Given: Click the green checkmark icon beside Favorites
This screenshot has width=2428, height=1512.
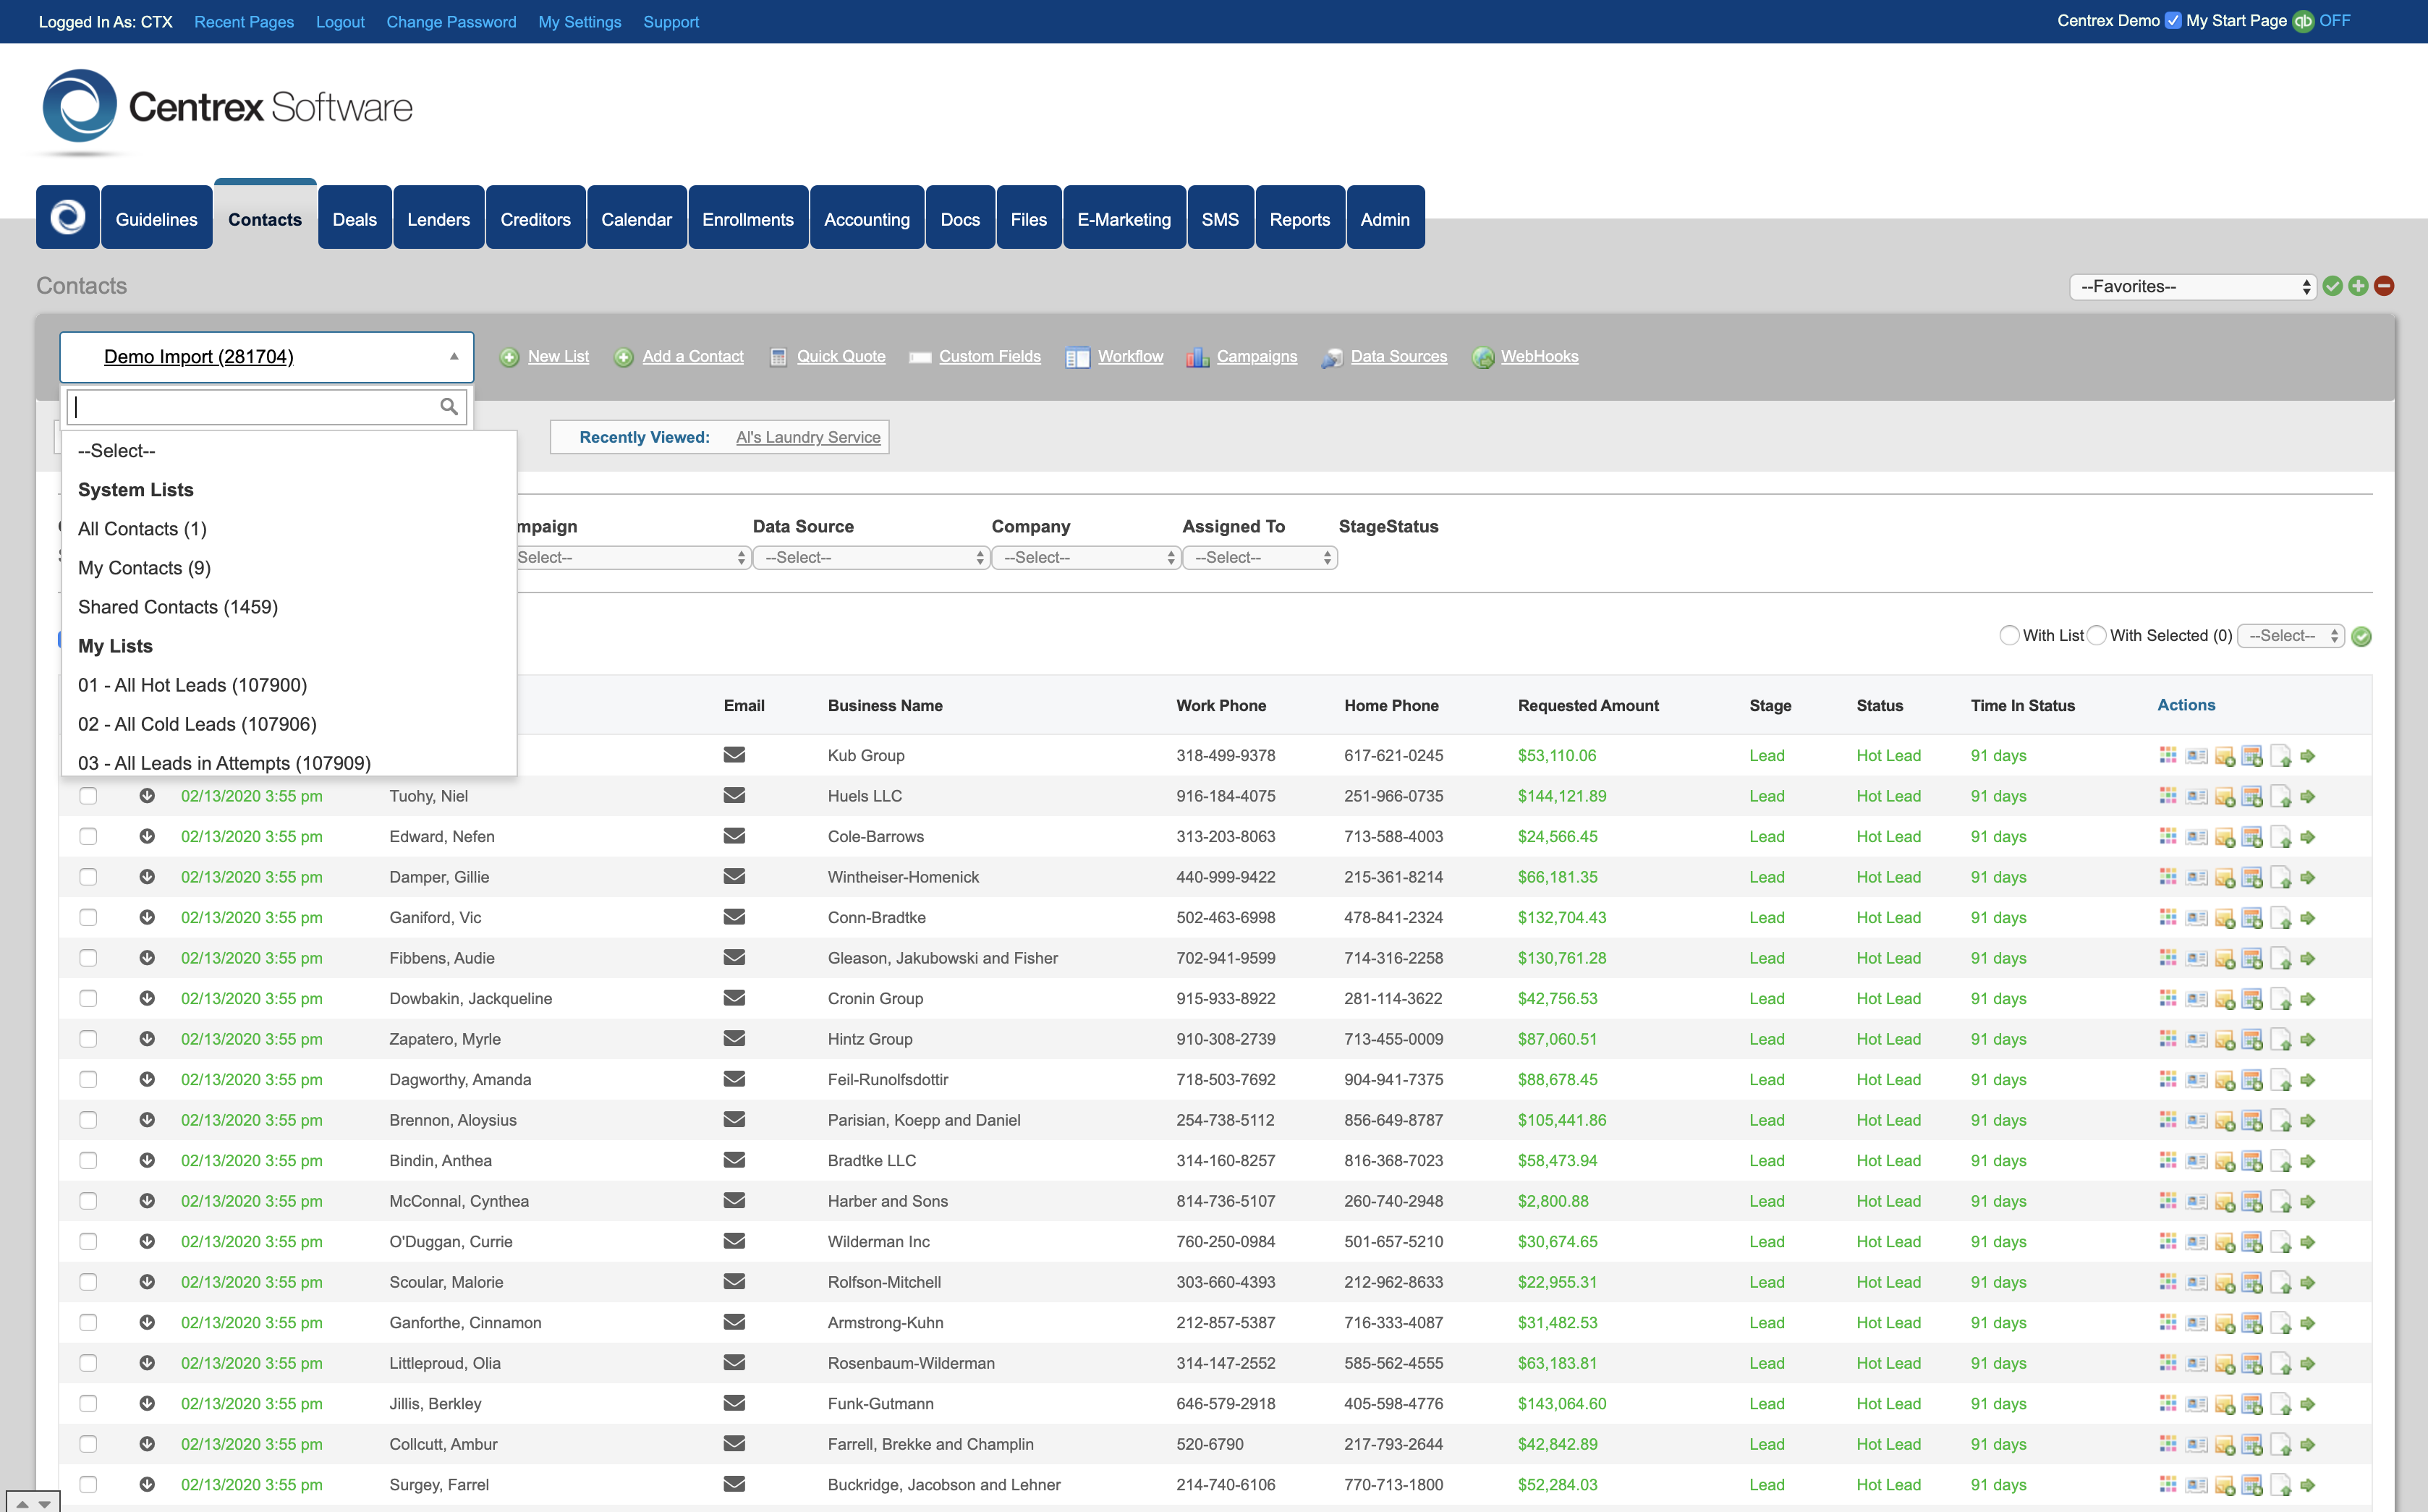Looking at the screenshot, I should point(2333,286).
